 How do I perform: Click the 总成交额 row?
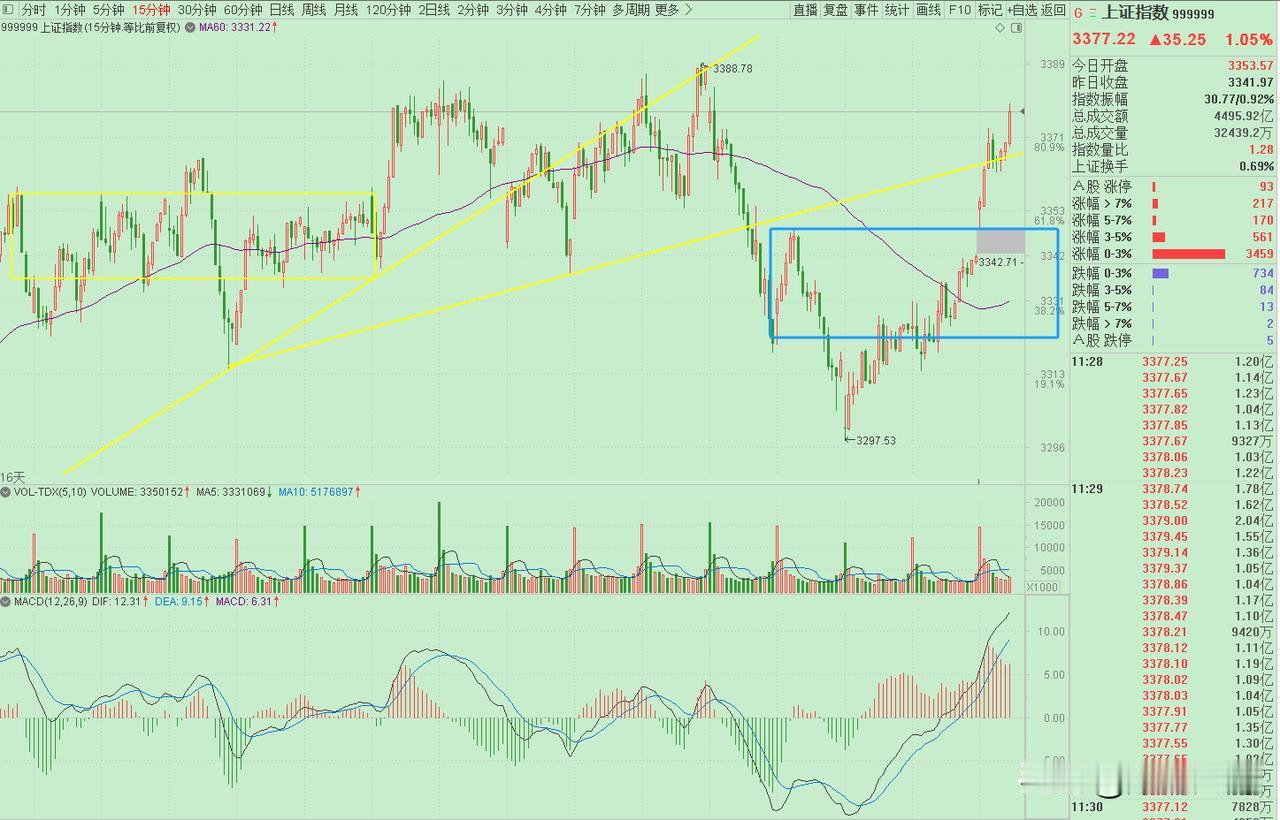click(1173, 116)
